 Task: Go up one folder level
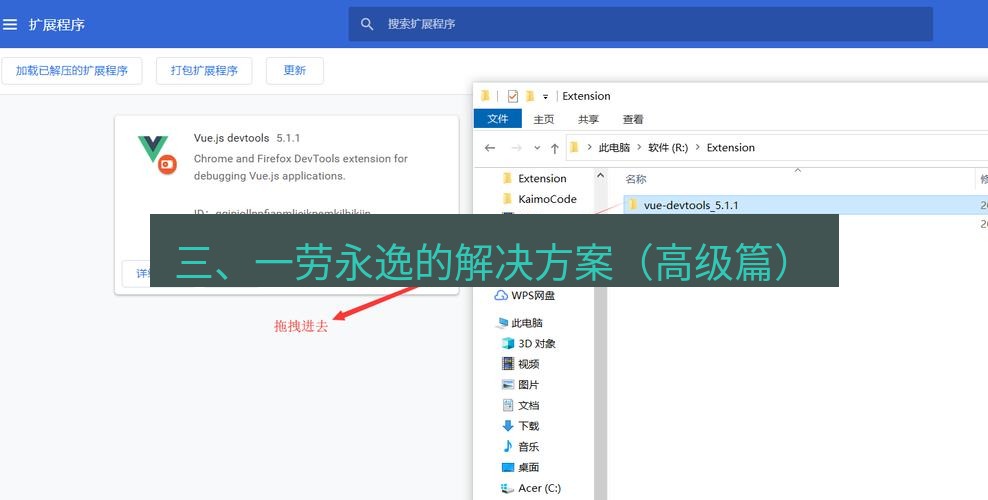[x=554, y=148]
